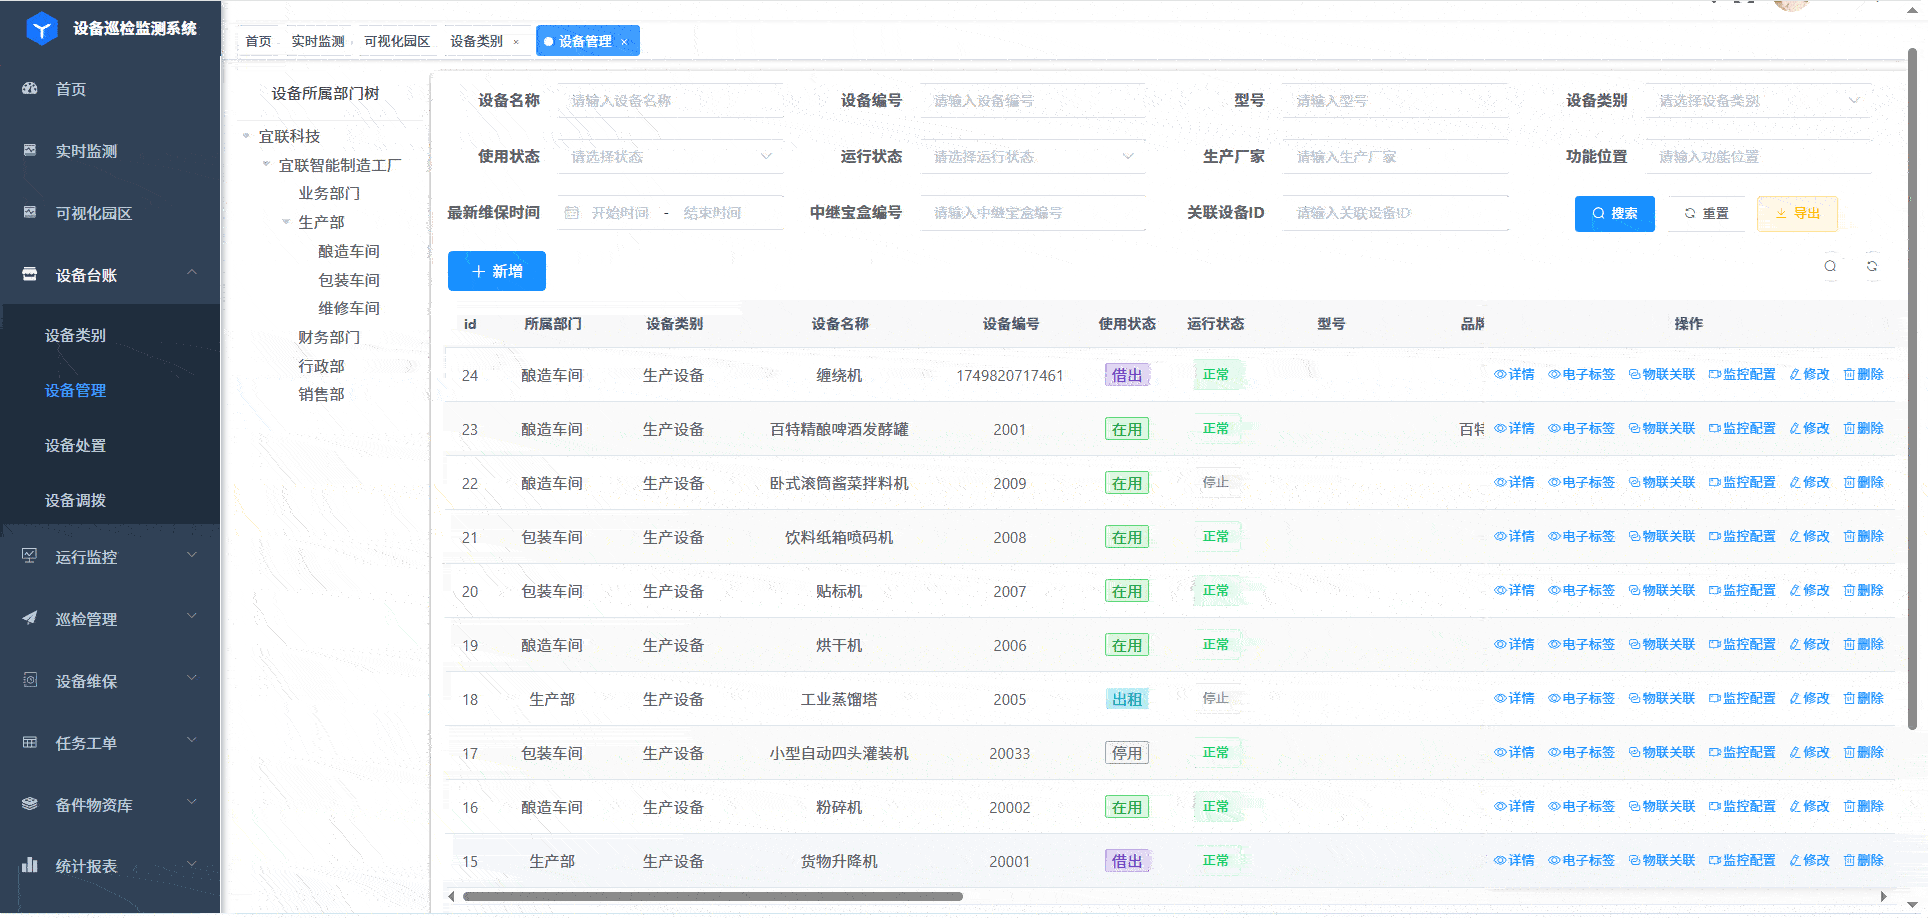Close the 设备管理 tab with its x
Screen dimensions: 1928x918
click(x=624, y=42)
